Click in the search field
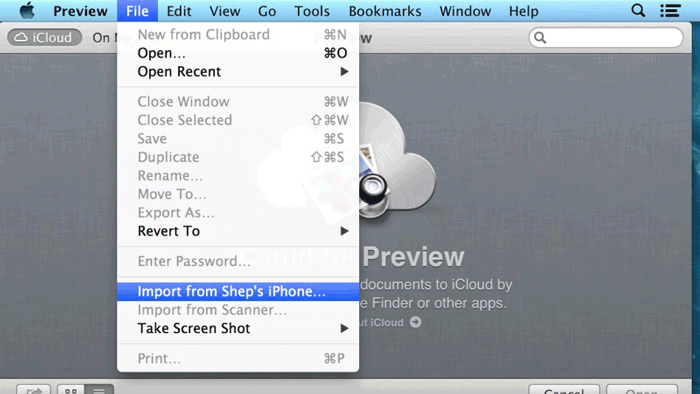Image resolution: width=700 pixels, height=394 pixels. click(x=606, y=37)
